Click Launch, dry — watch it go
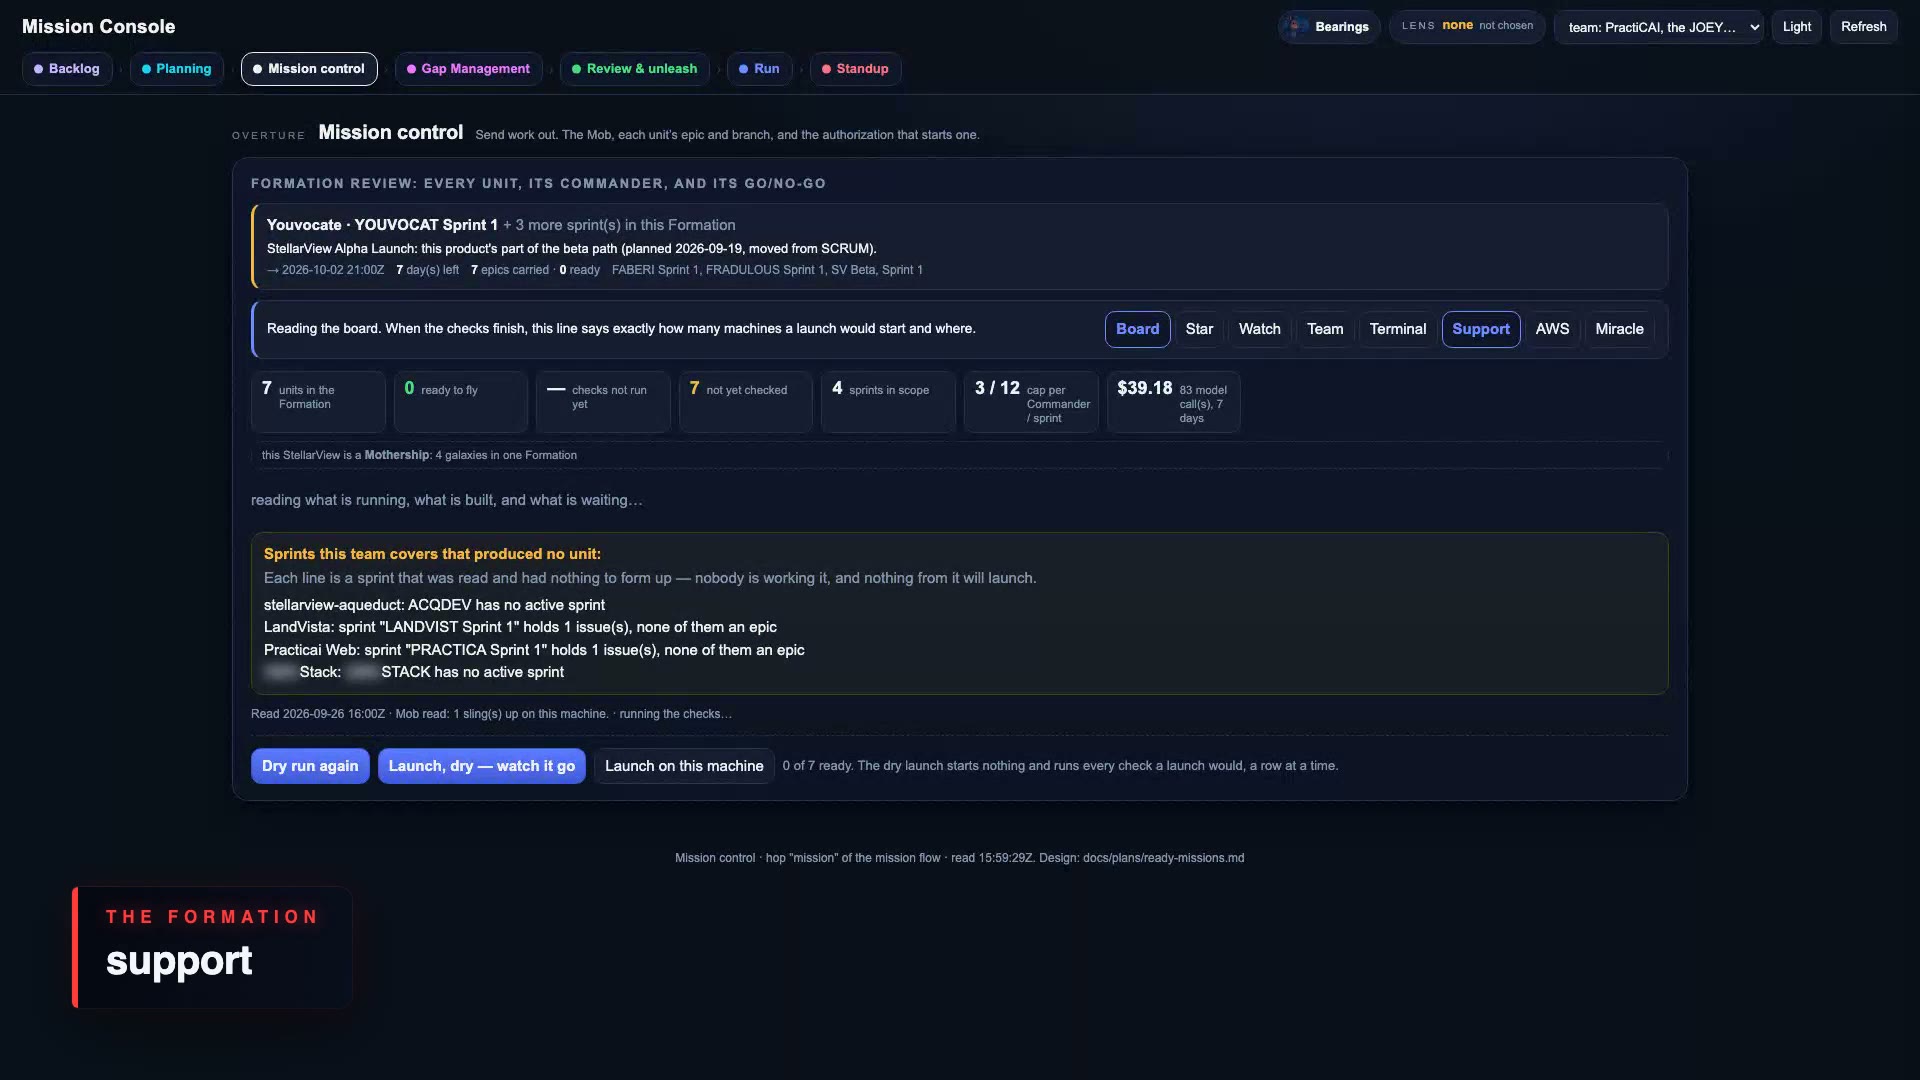1920x1080 pixels. point(481,766)
